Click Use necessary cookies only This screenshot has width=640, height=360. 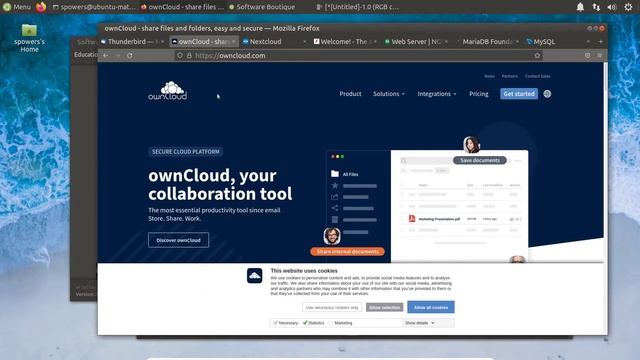(332, 307)
